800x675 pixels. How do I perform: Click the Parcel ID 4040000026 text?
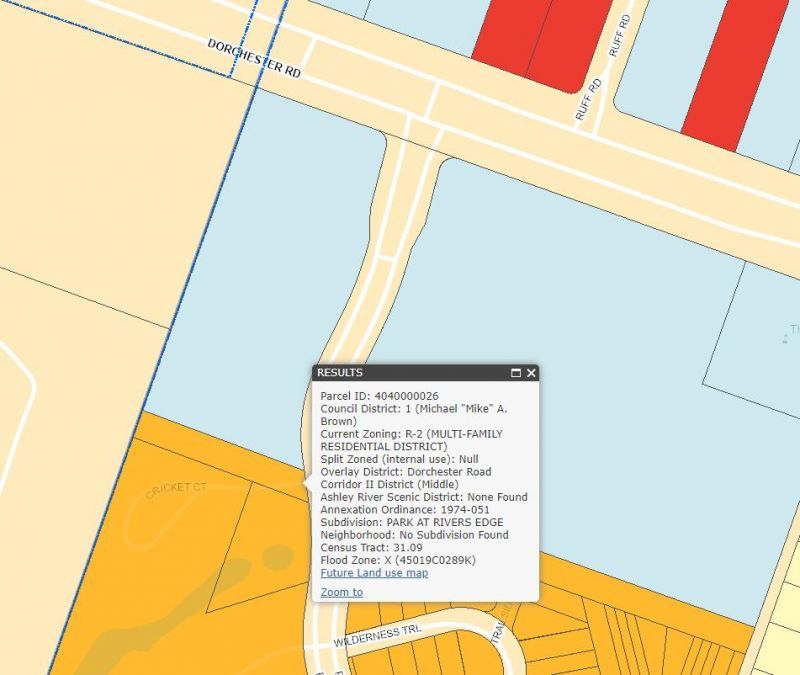pos(379,396)
